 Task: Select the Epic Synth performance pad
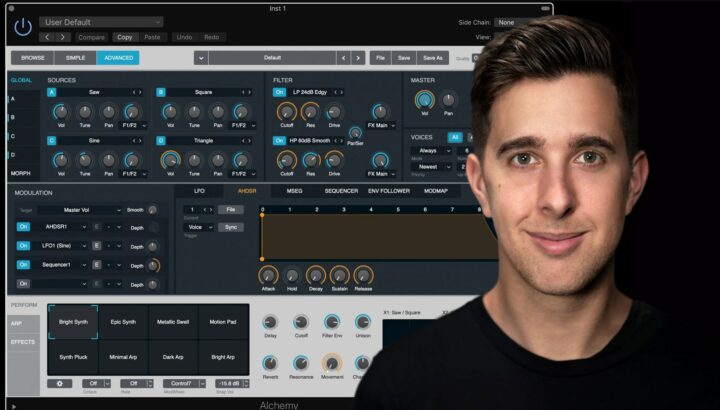click(123, 322)
